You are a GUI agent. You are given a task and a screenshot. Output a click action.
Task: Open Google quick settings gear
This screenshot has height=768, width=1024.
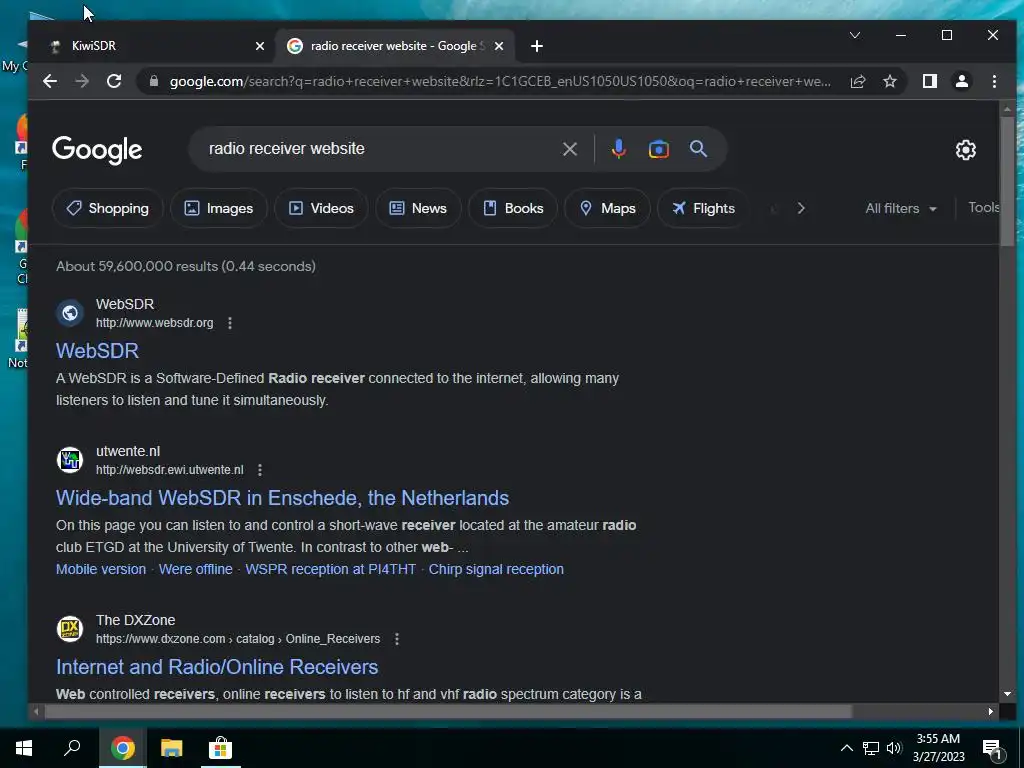[x=965, y=150]
